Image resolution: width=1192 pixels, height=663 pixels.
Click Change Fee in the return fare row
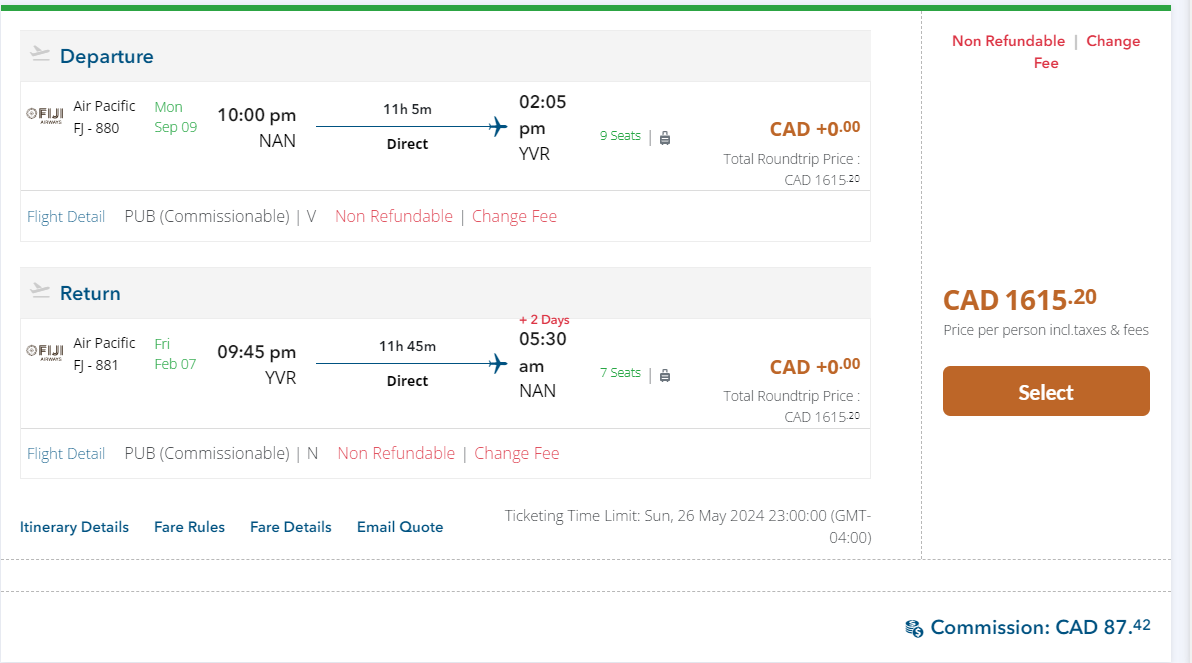[x=517, y=453]
